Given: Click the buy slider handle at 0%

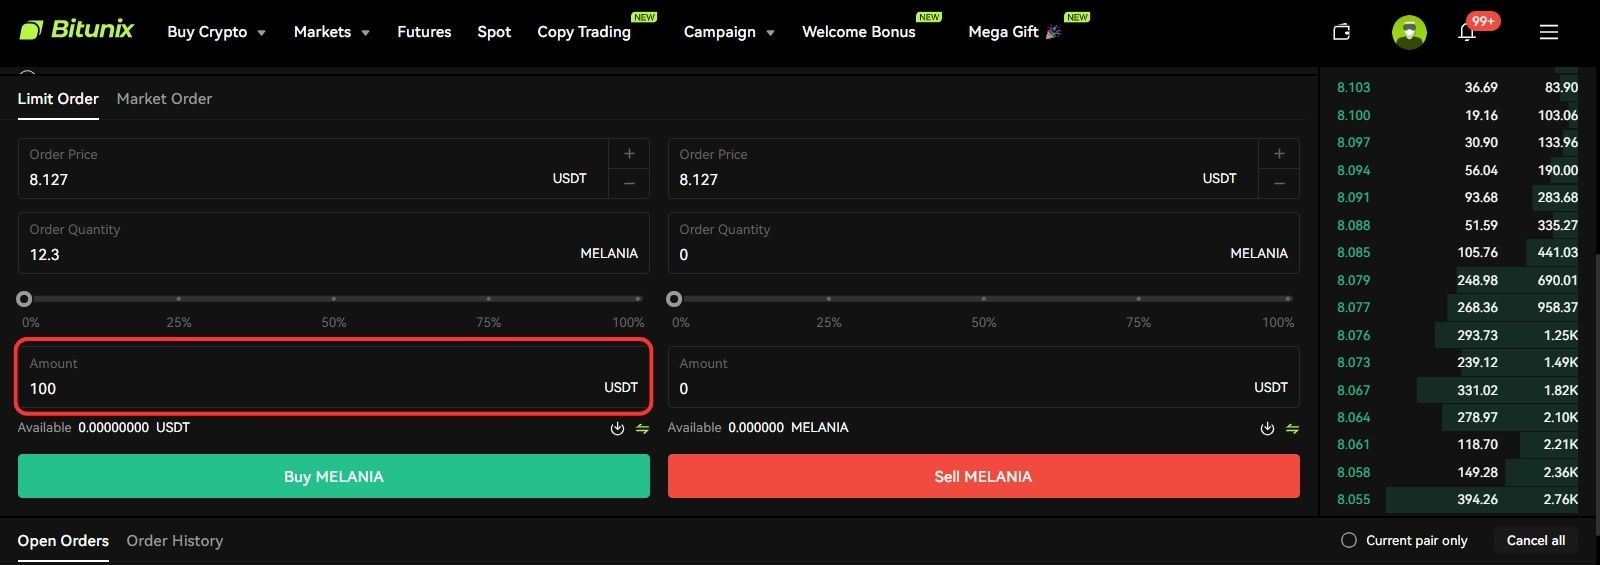Looking at the screenshot, I should click(x=24, y=299).
